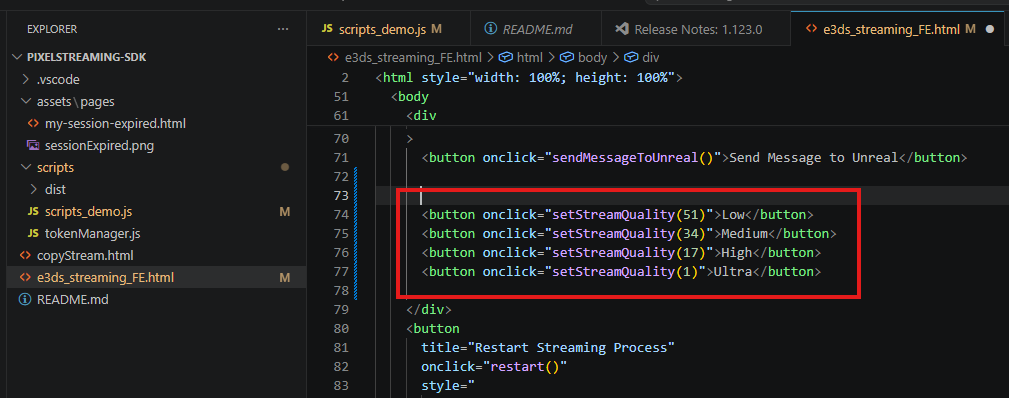Click line number 71 in gutter
Viewport: 1009px width, 398px height.
[x=341, y=158]
